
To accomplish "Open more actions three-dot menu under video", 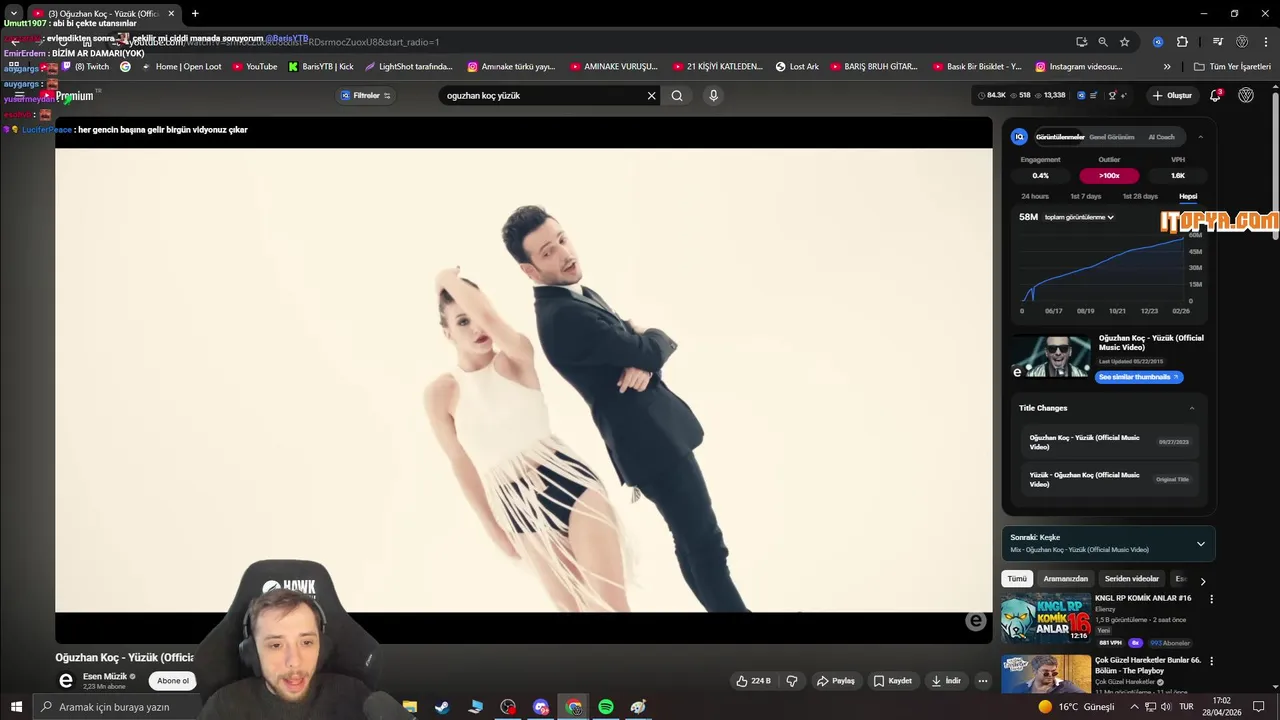I will [983, 681].
